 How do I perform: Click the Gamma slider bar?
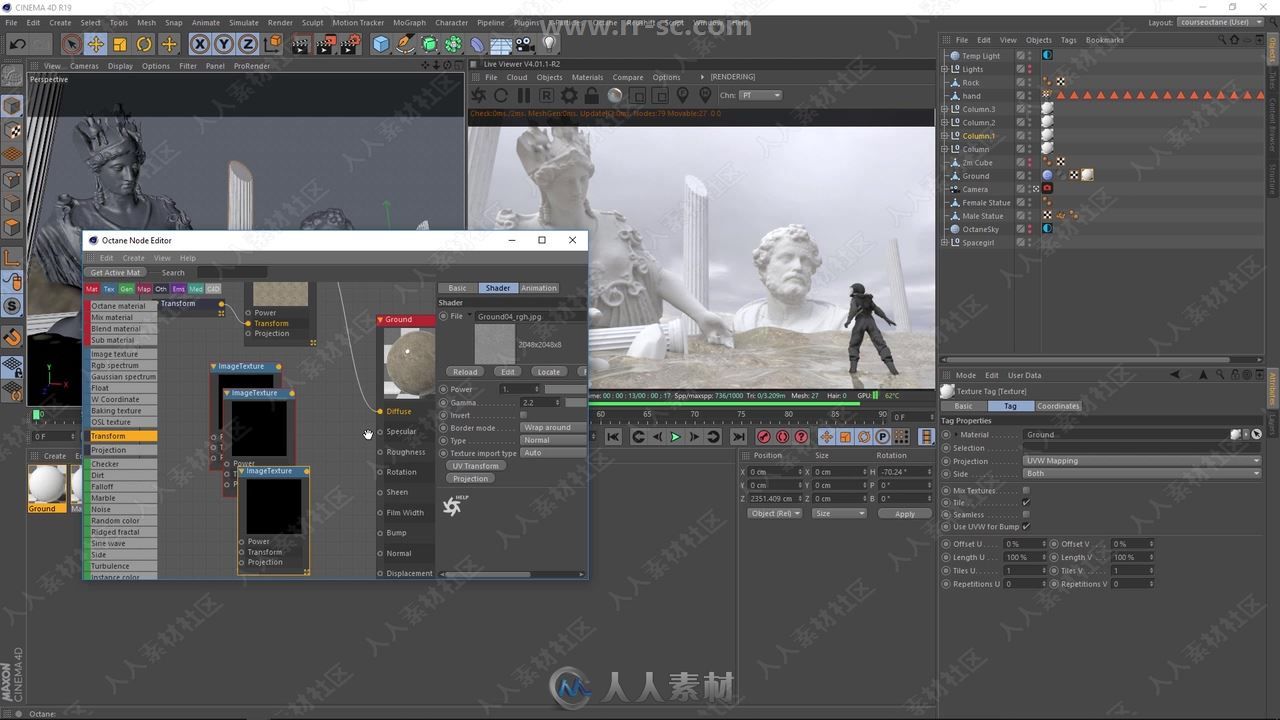(x=575, y=402)
